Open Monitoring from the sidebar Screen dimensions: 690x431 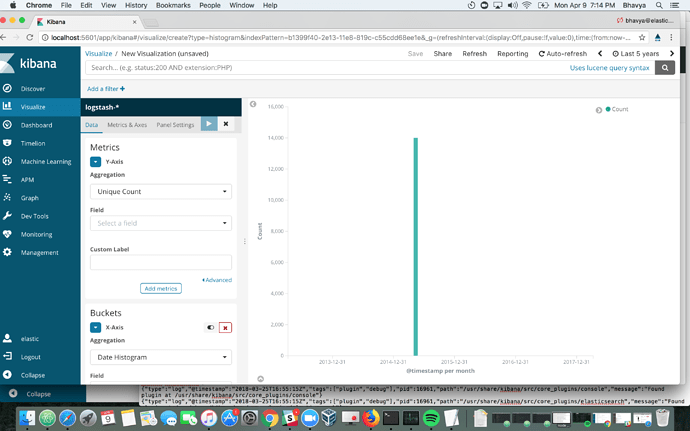(36, 234)
